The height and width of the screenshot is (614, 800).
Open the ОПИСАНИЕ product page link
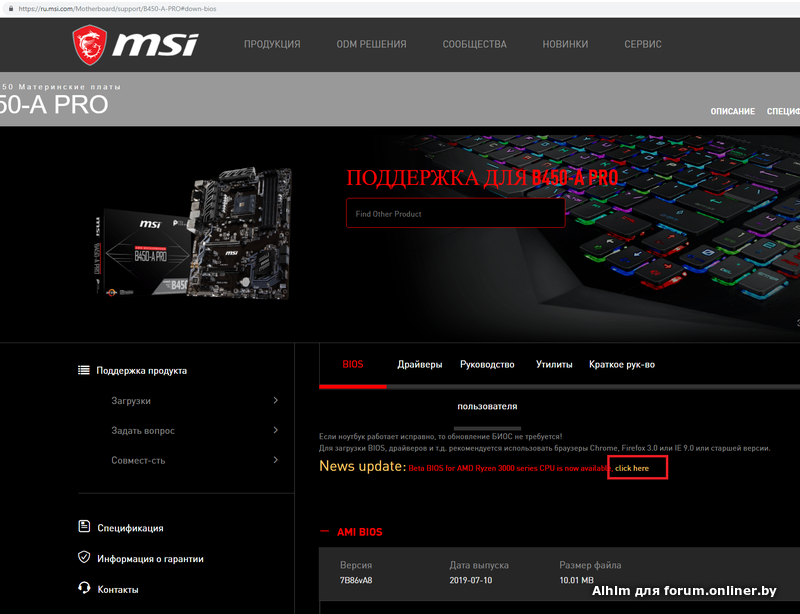click(x=733, y=111)
